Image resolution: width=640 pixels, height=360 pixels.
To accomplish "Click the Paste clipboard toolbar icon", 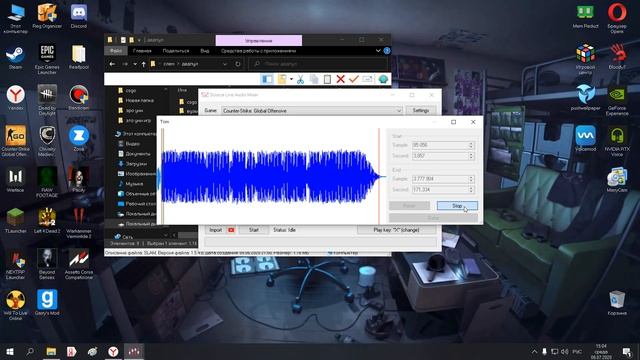I will coord(327,79).
